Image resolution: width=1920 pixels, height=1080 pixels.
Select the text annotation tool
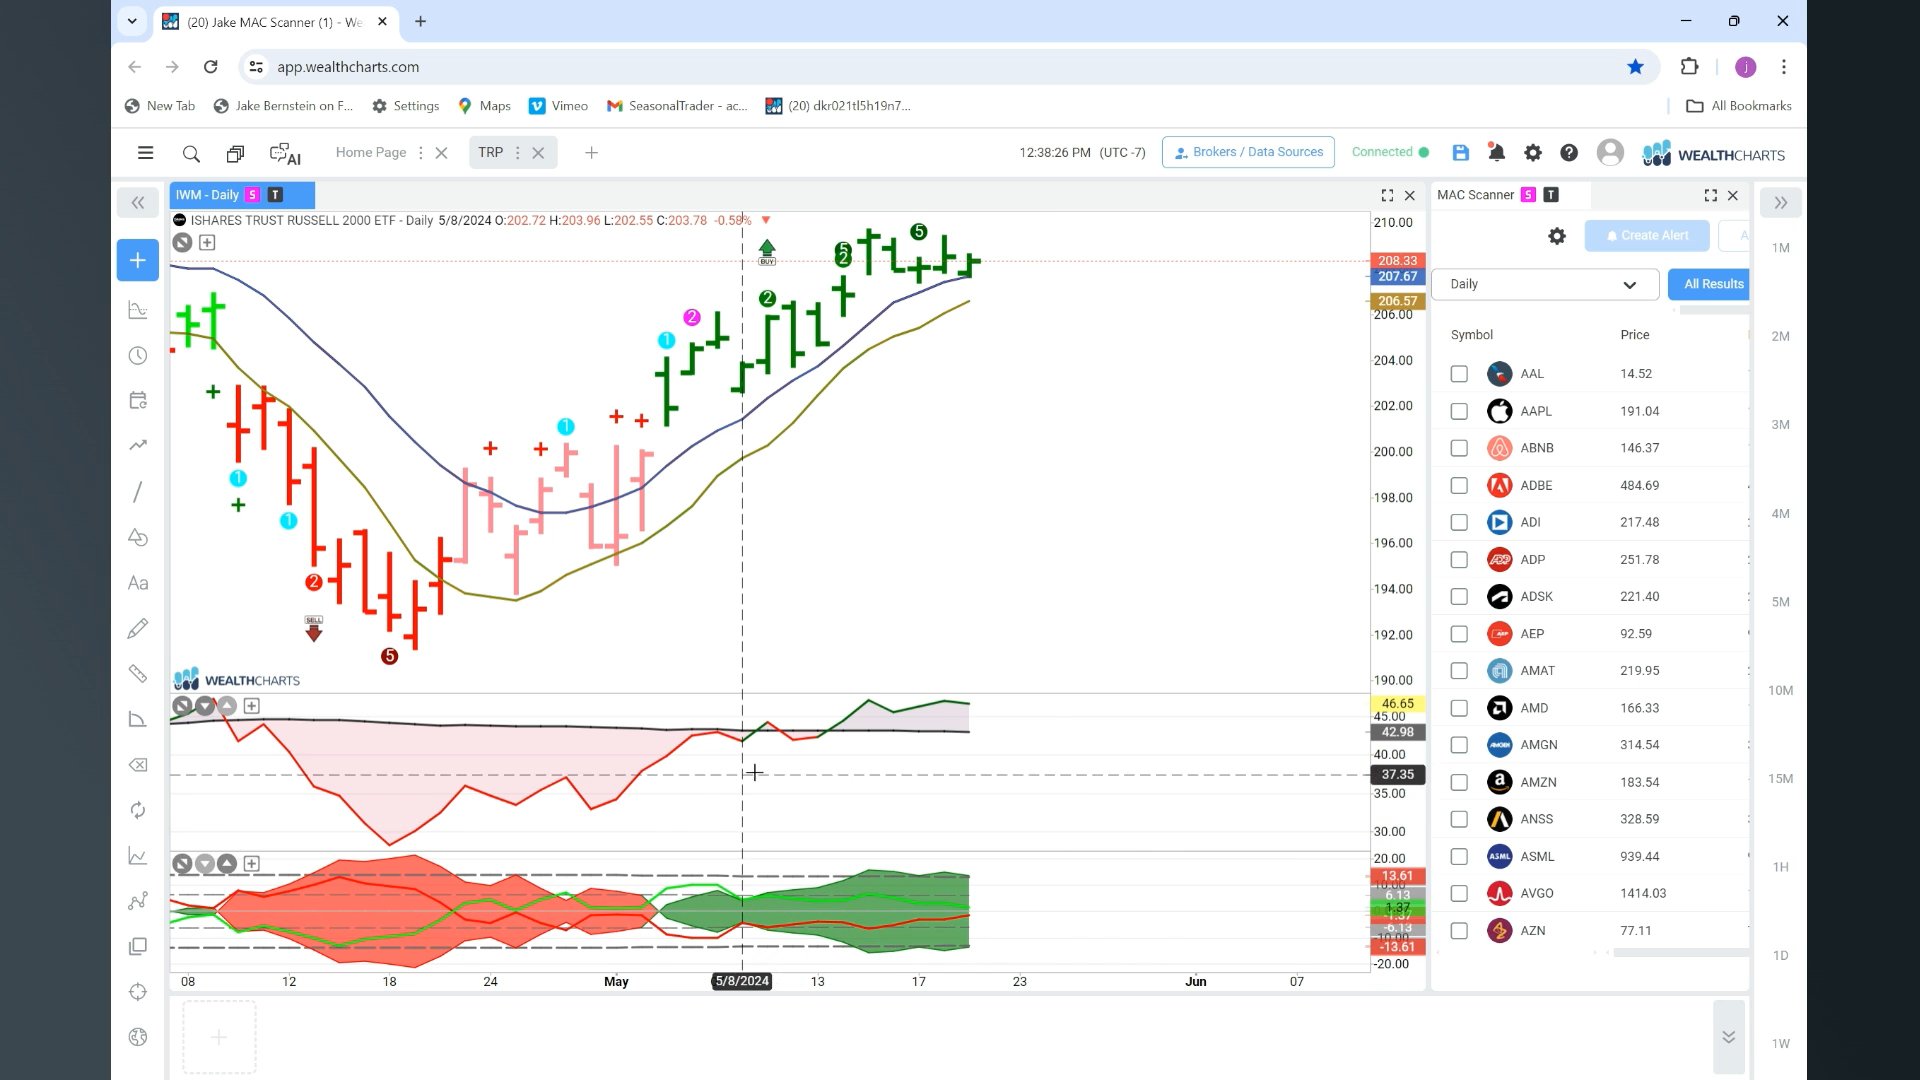pos(138,583)
